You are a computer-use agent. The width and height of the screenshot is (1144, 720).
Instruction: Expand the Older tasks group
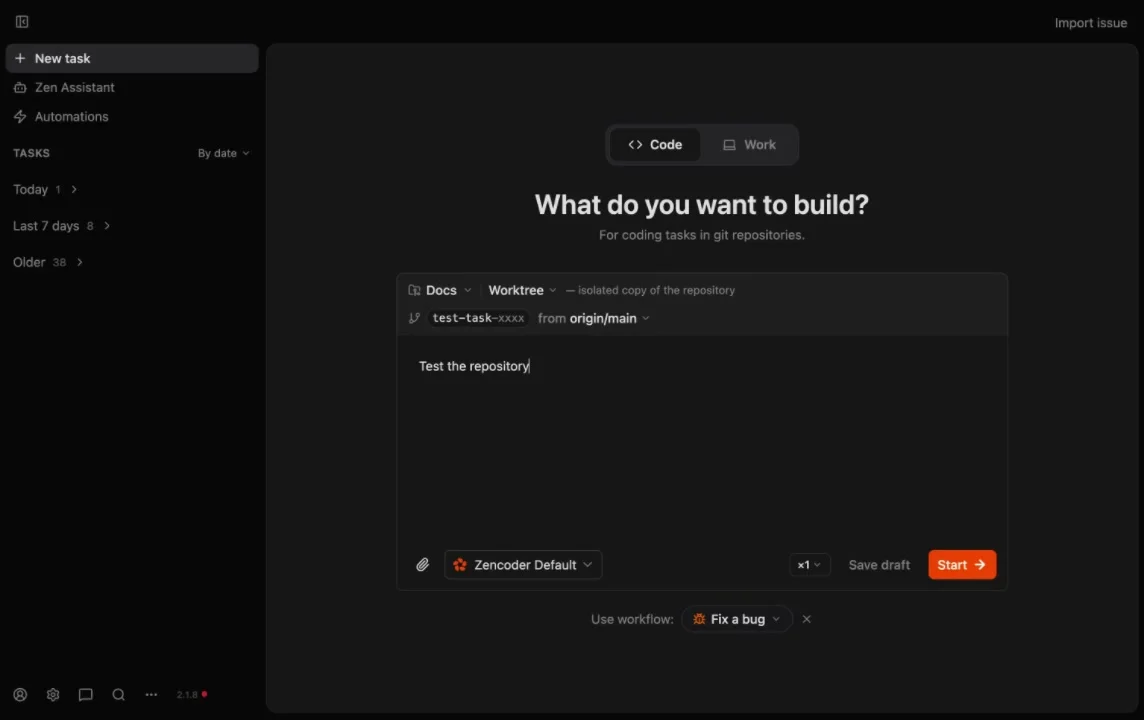[x=48, y=263]
